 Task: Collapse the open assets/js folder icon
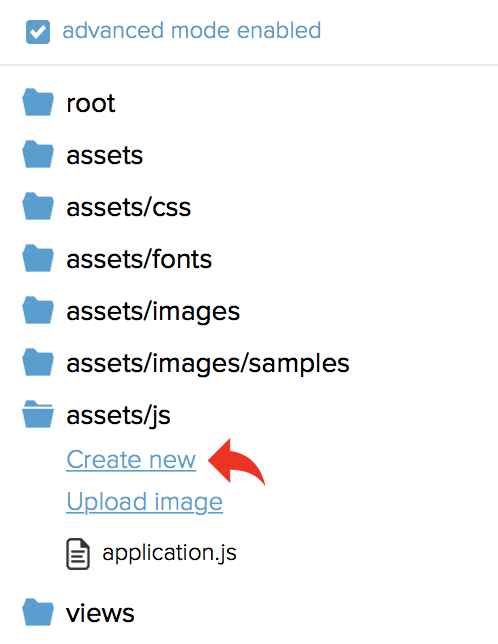pyautogui.click(x=38, y=415)
